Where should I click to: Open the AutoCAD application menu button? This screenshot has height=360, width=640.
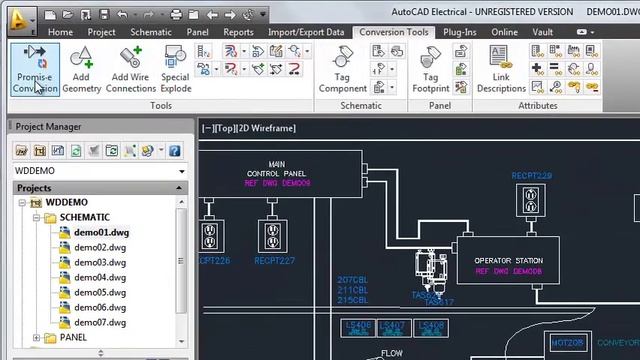click(x=22, y=21)
